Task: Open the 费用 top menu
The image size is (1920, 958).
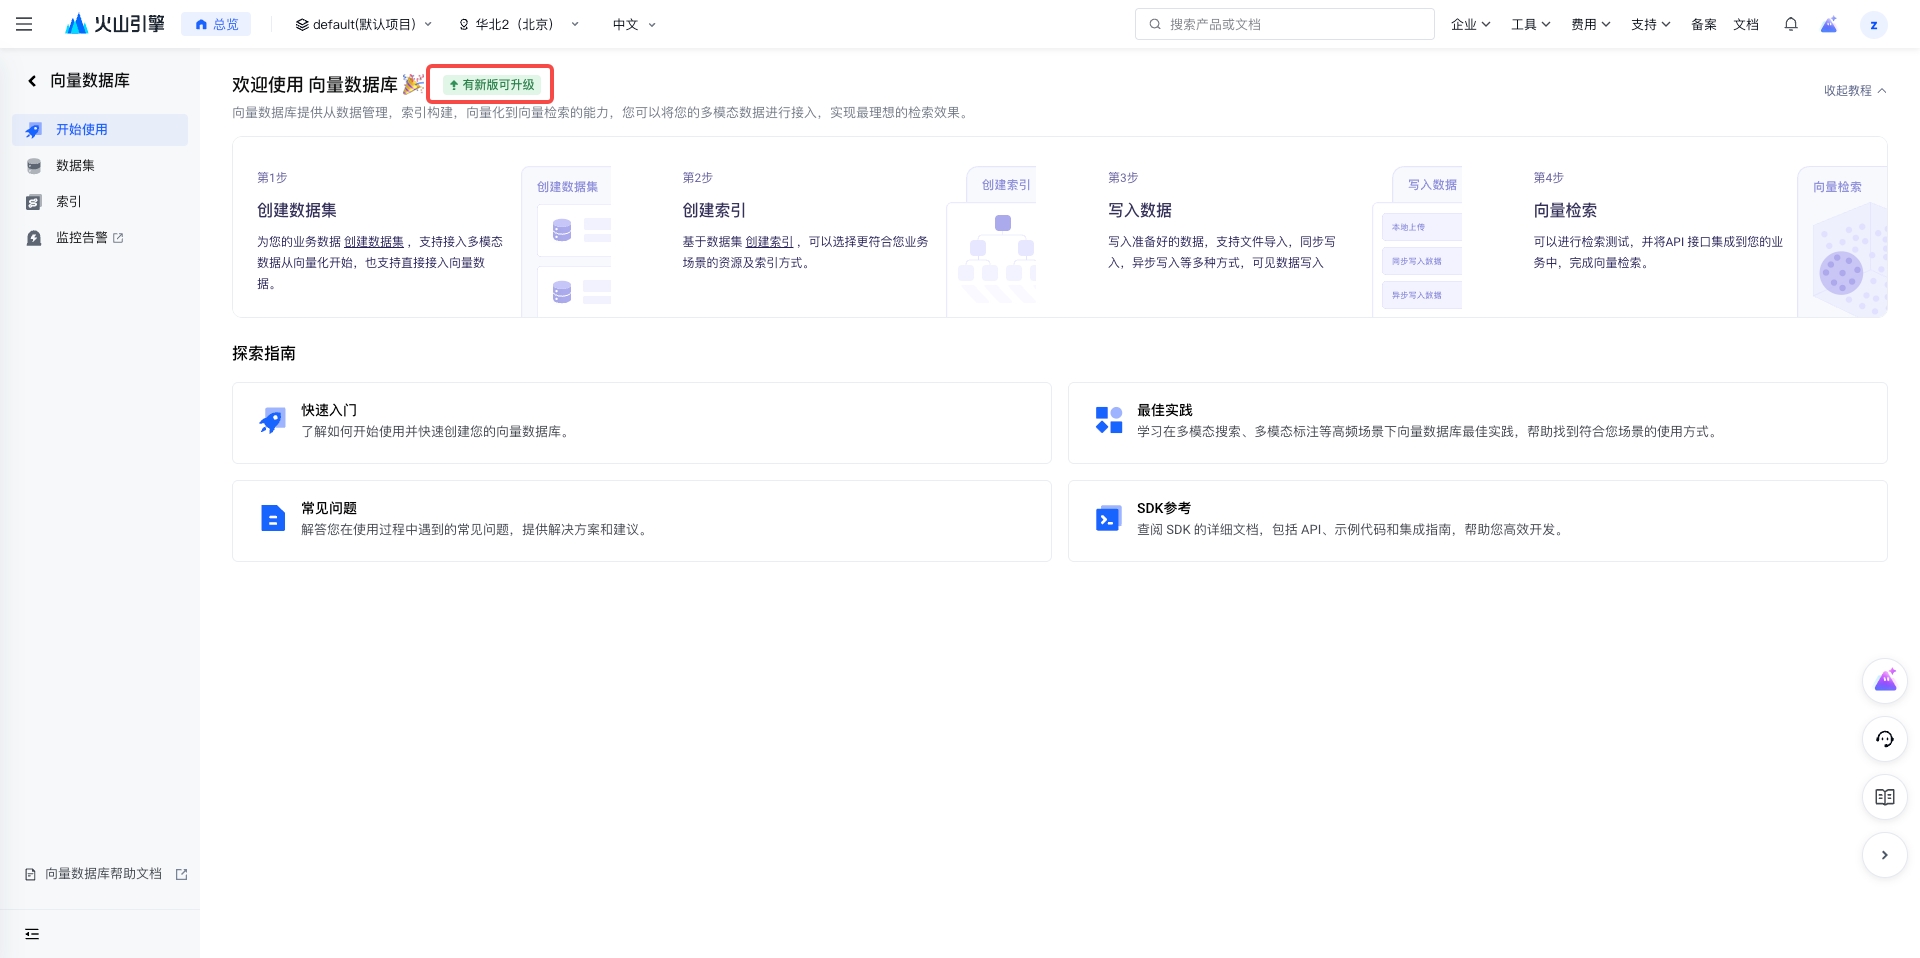Action: point(1590,24)
